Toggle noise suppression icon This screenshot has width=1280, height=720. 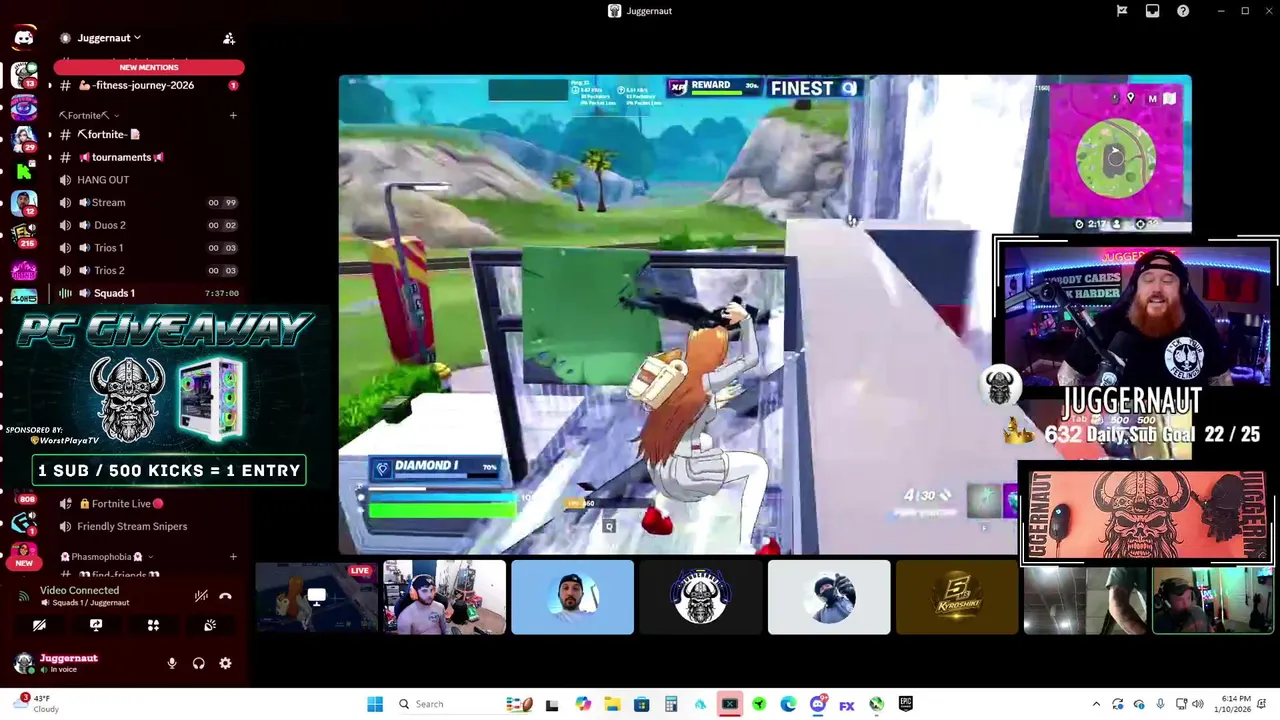click(x=201, y=596)
